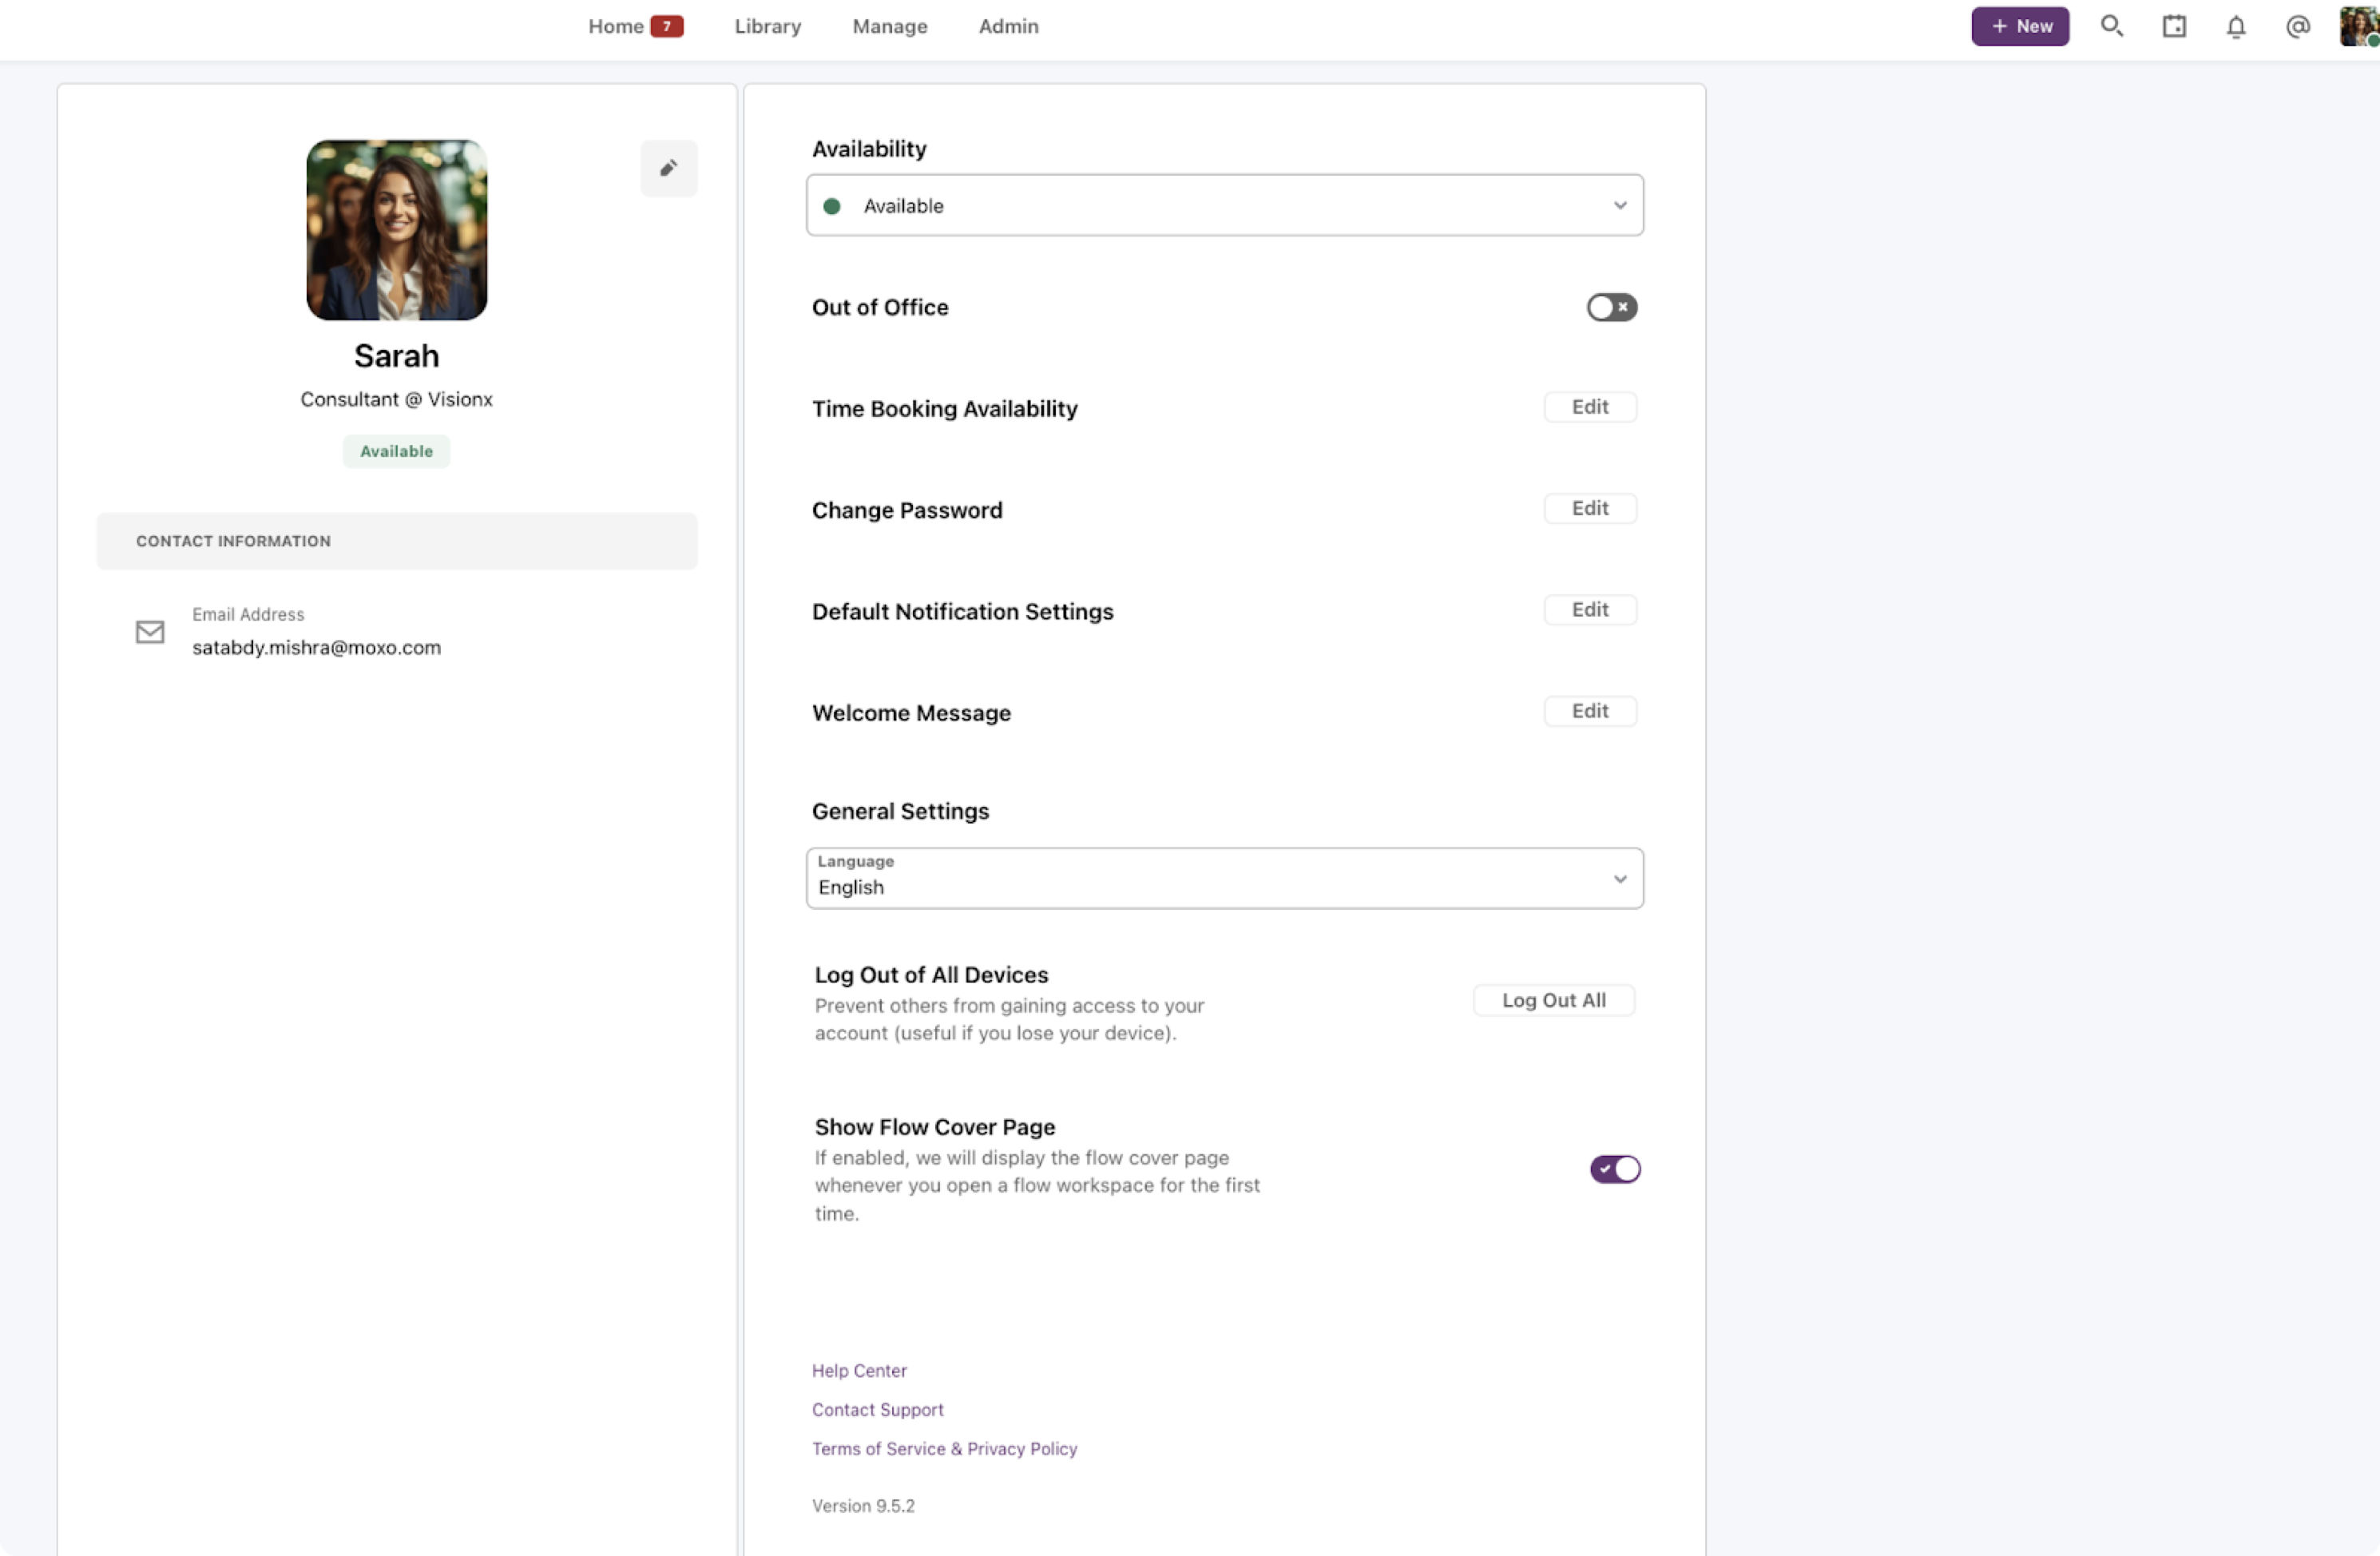Open the Manage tab
Image resolution: width=2380 pixels, height=1556 pixels.
point(889,26)
